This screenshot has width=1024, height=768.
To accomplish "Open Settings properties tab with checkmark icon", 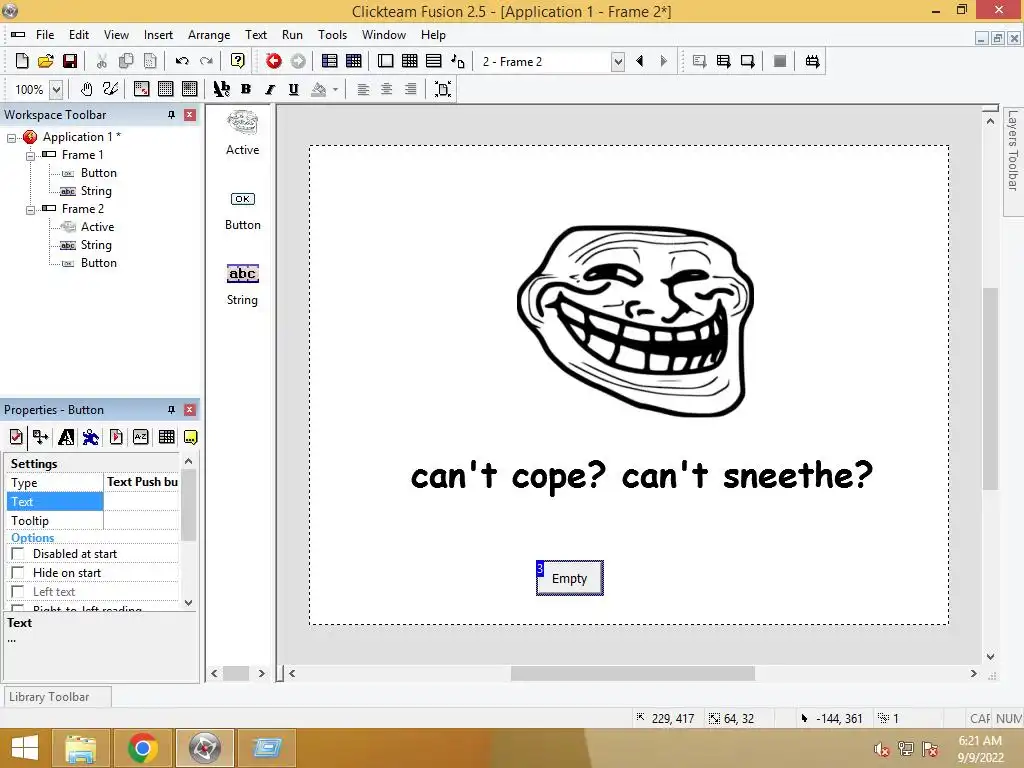I will (16, 437).
